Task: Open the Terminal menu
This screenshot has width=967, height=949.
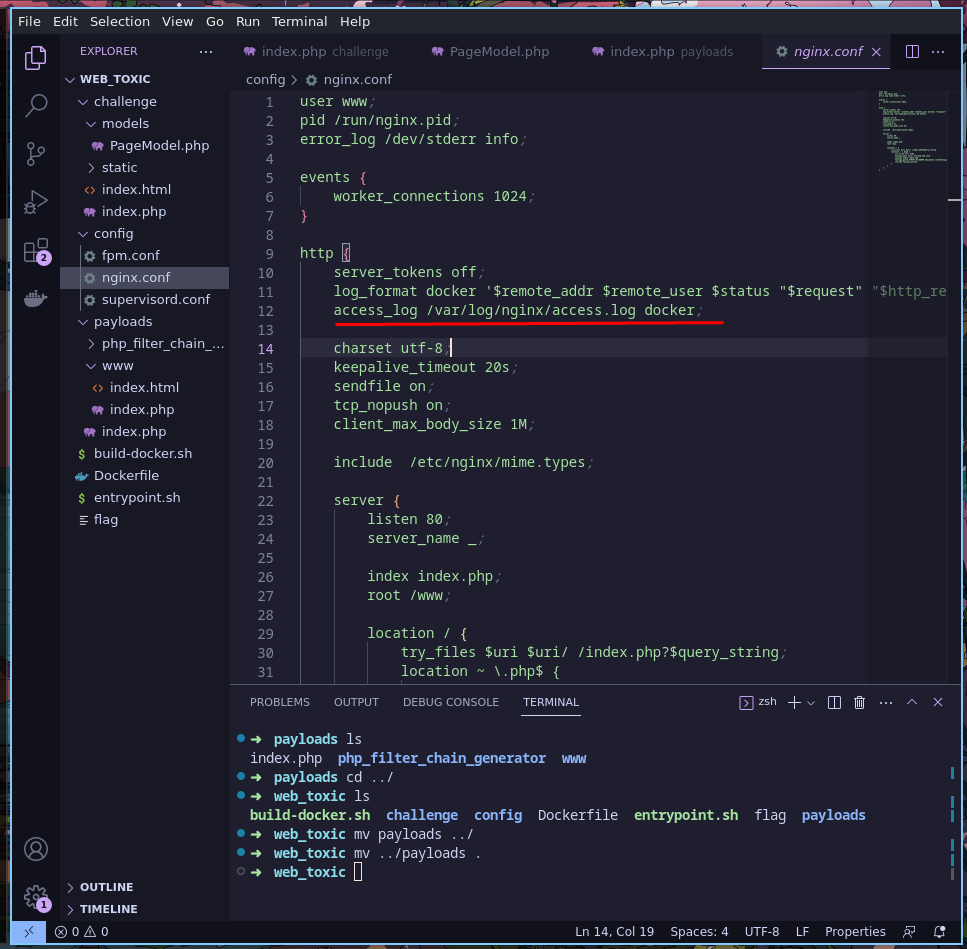Action: tap(300, 21)
